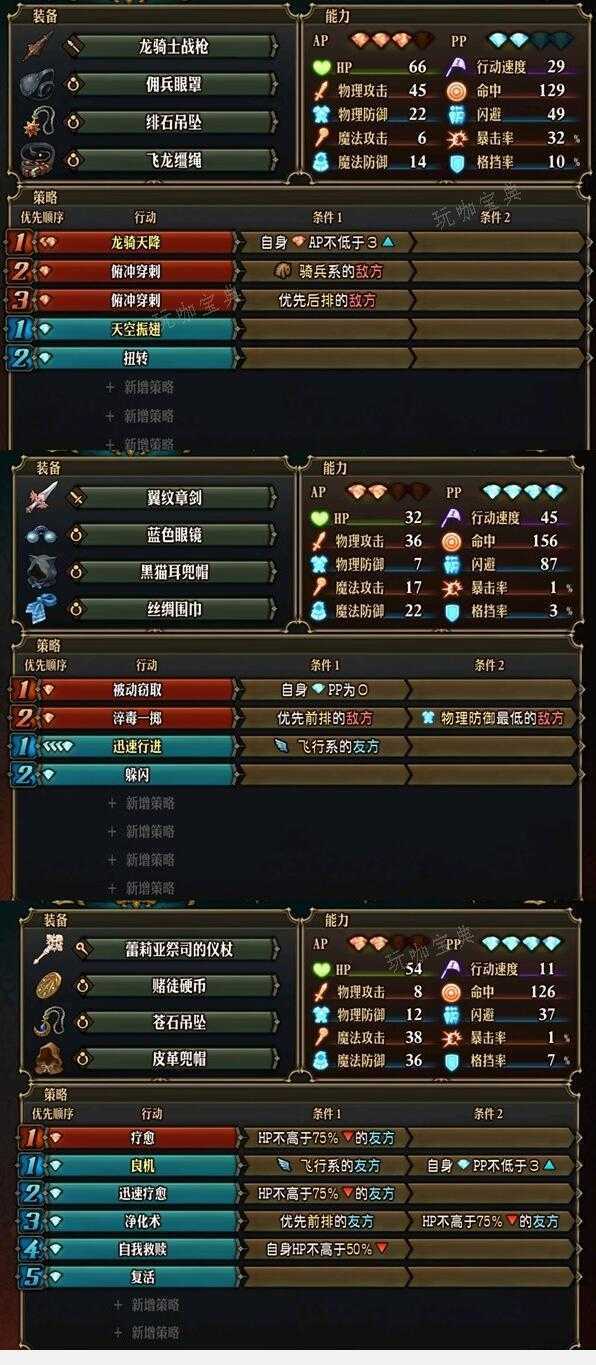The image size is (596, 1365).
Task: Select the 翼纹章剑 sword weapon icon
Action: tap(41, 497)
